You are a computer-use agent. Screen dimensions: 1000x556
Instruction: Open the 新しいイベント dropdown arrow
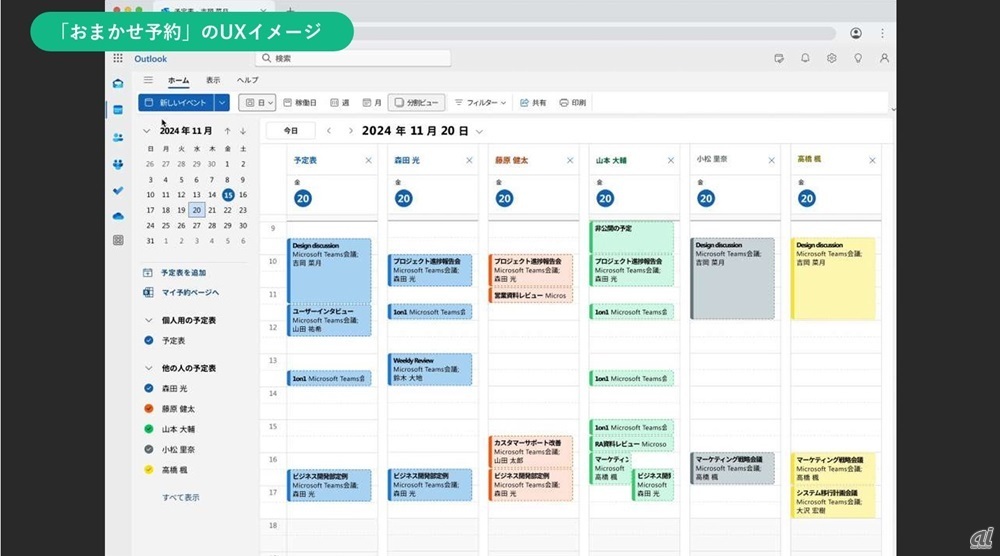pyautogui.click(x=222, y=103)
